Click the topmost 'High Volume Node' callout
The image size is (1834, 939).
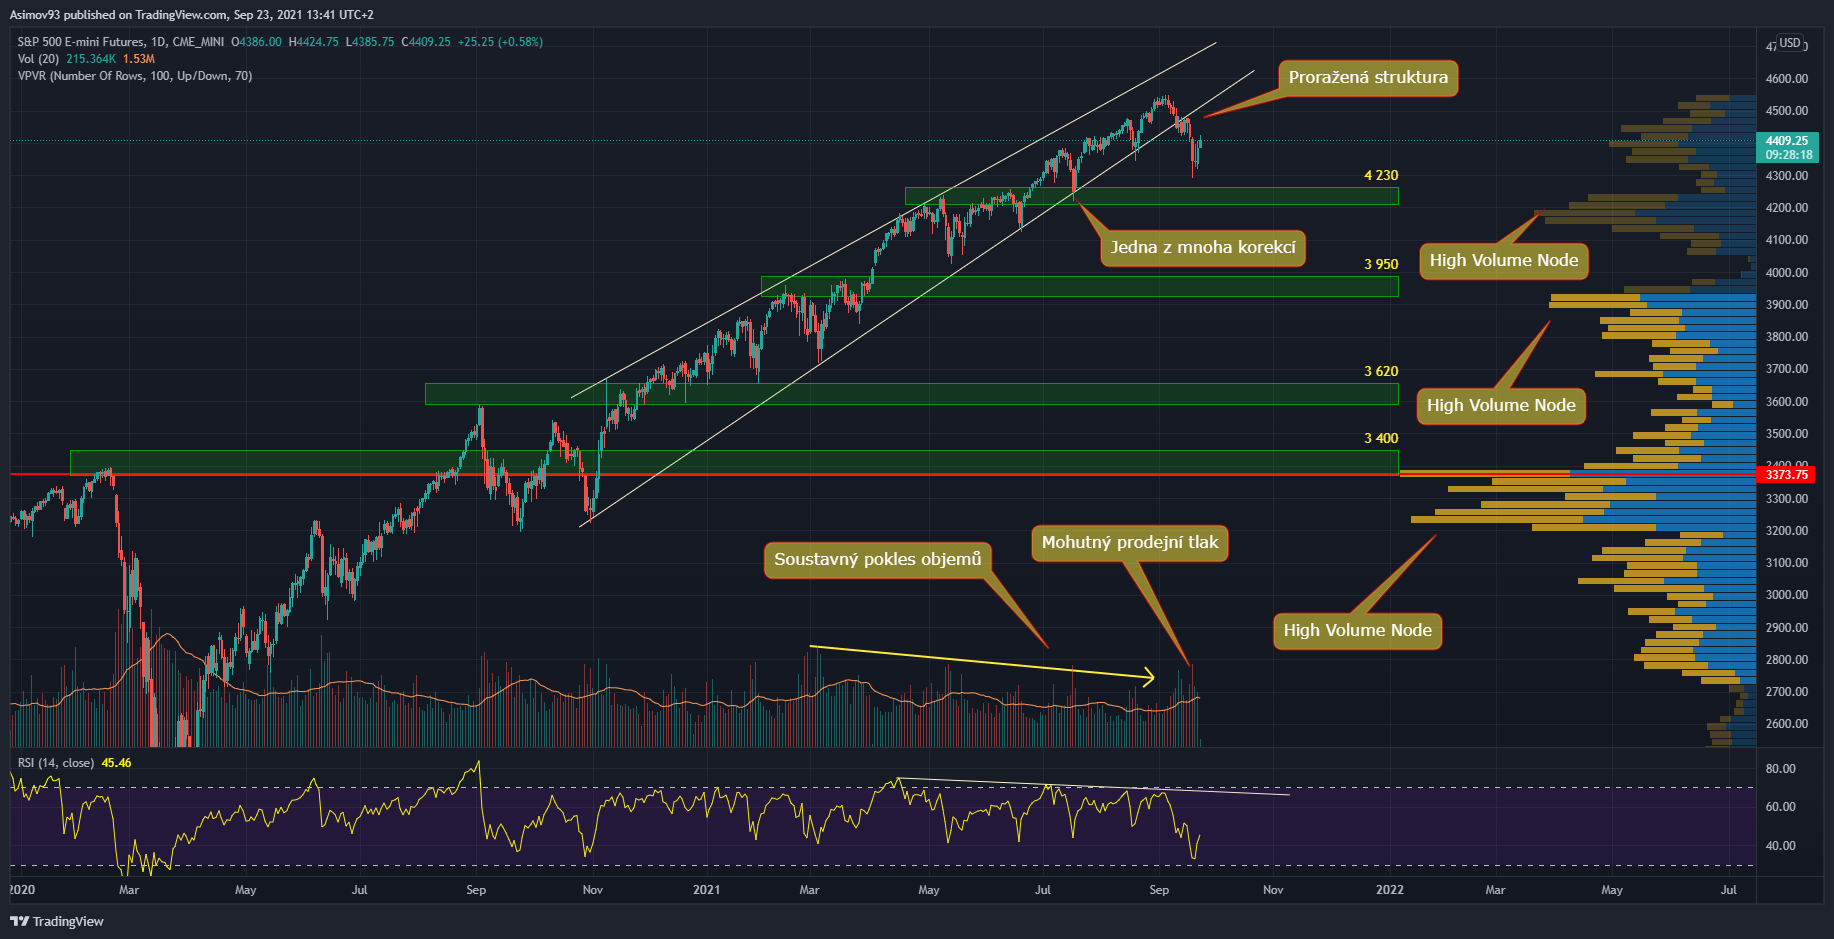tap(1503, 261)
